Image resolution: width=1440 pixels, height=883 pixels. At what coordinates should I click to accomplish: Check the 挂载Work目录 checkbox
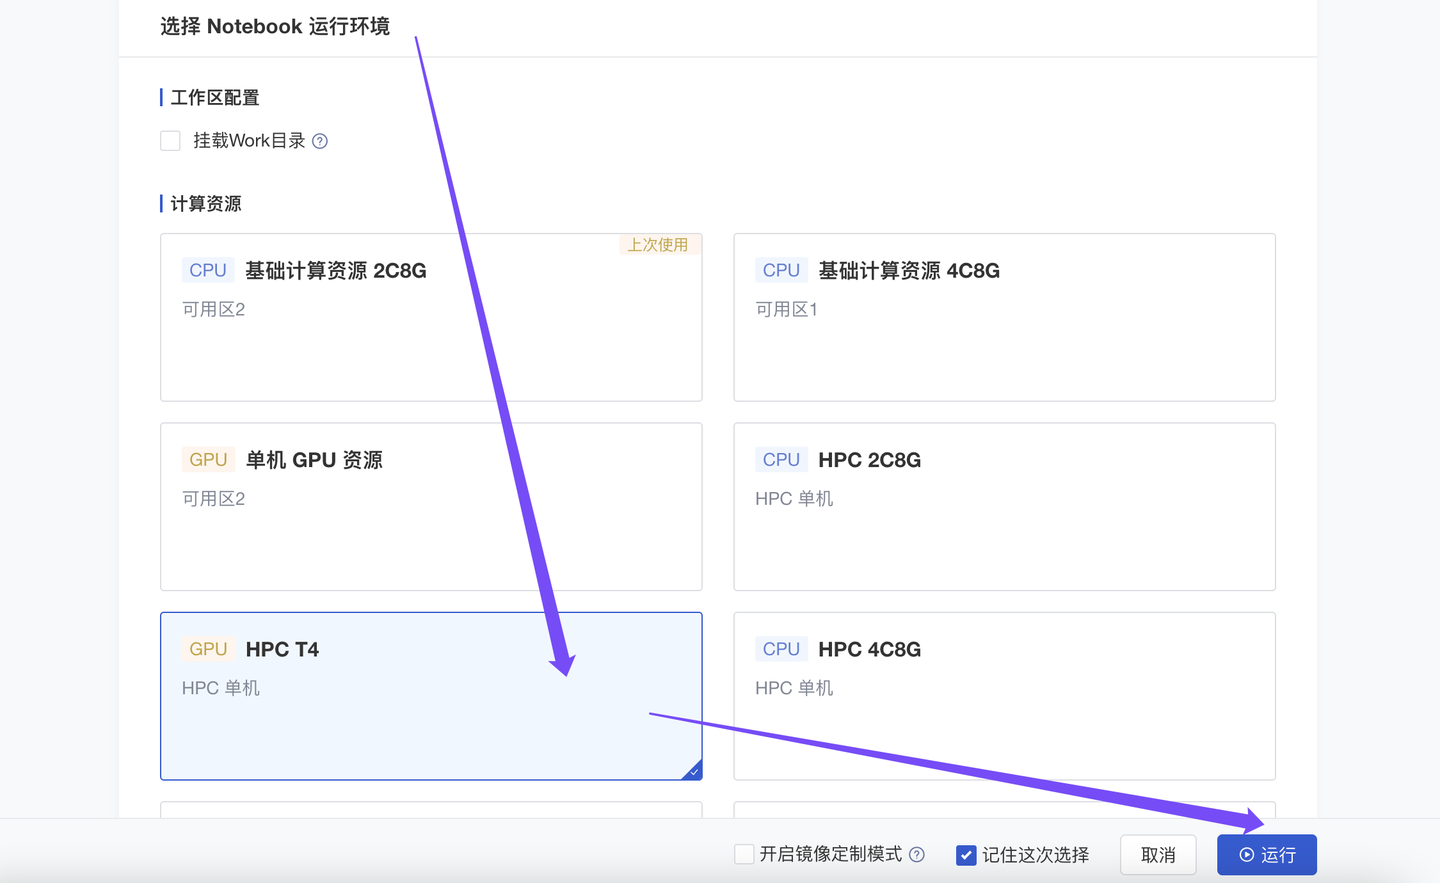[170, 141]
